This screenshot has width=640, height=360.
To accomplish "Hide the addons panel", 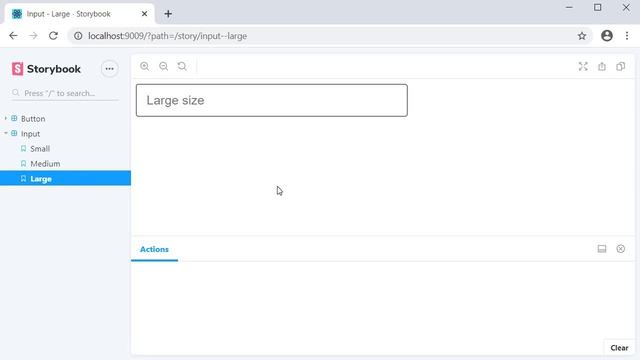I will coord(620,249).
